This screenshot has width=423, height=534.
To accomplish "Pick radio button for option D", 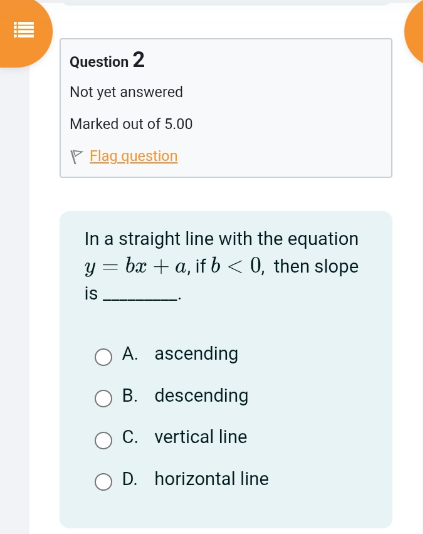I will tap(103, 482).
